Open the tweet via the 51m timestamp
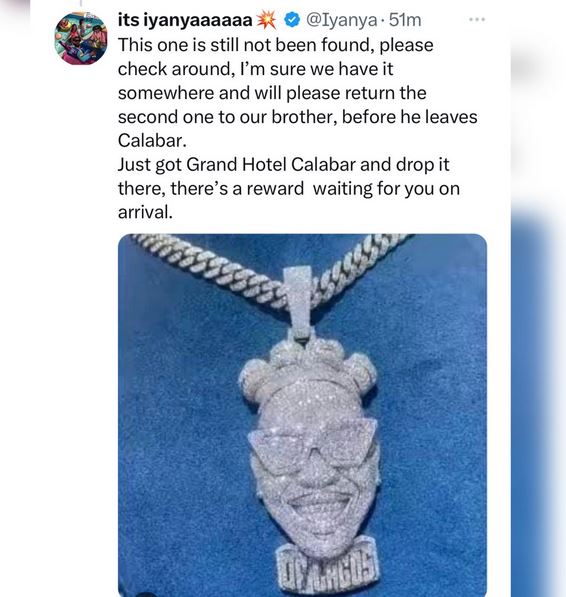Screen dimensions: 566x597 coord(405,20)
